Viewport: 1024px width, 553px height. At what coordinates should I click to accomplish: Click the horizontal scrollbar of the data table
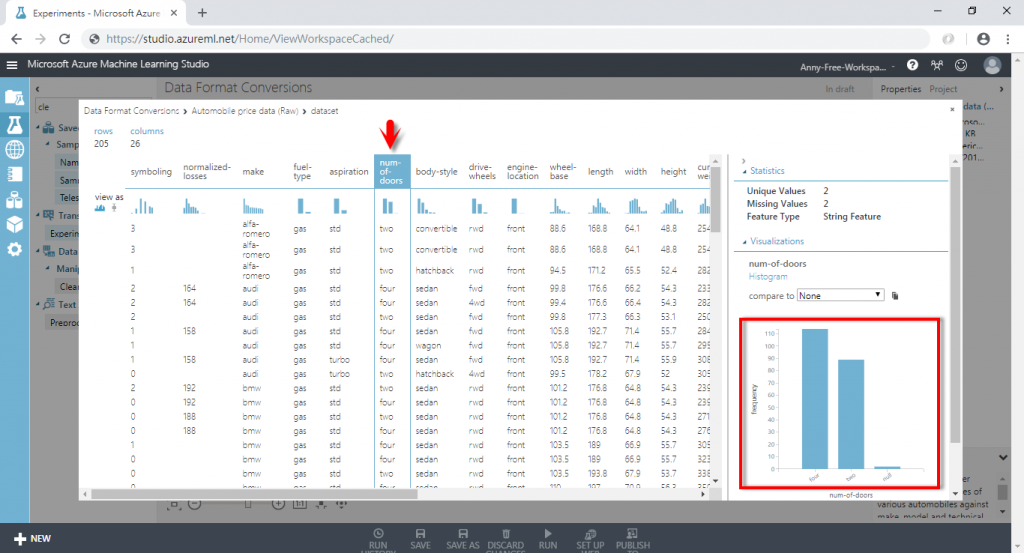253,494
